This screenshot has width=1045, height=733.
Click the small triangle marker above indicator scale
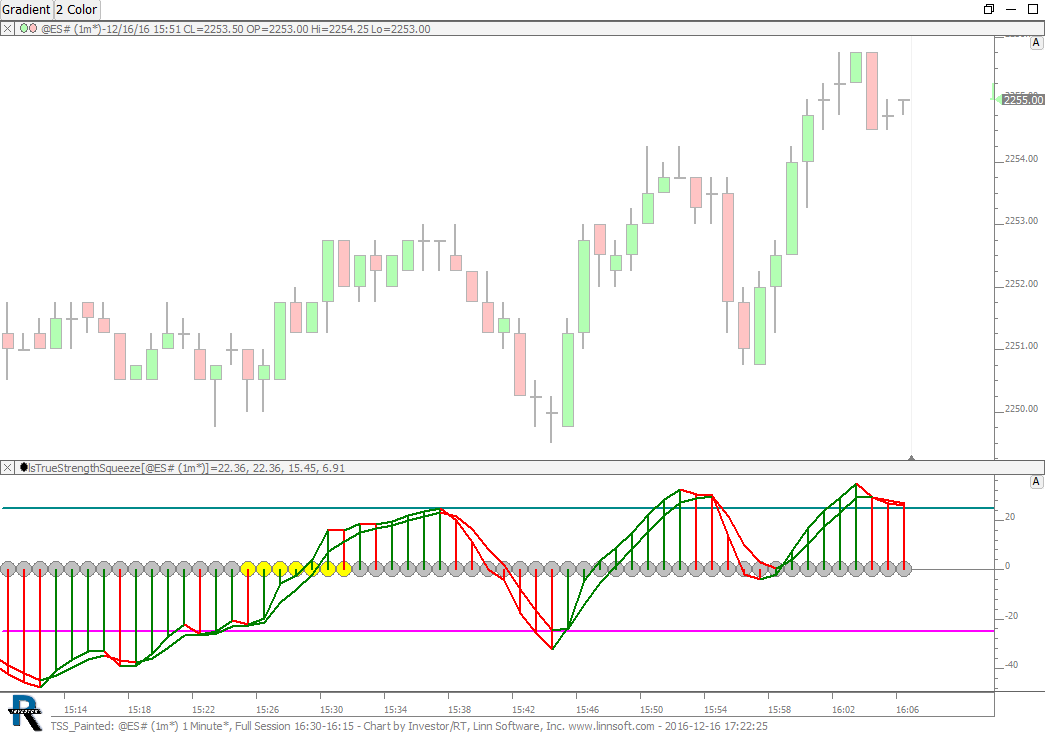[911, 457]
